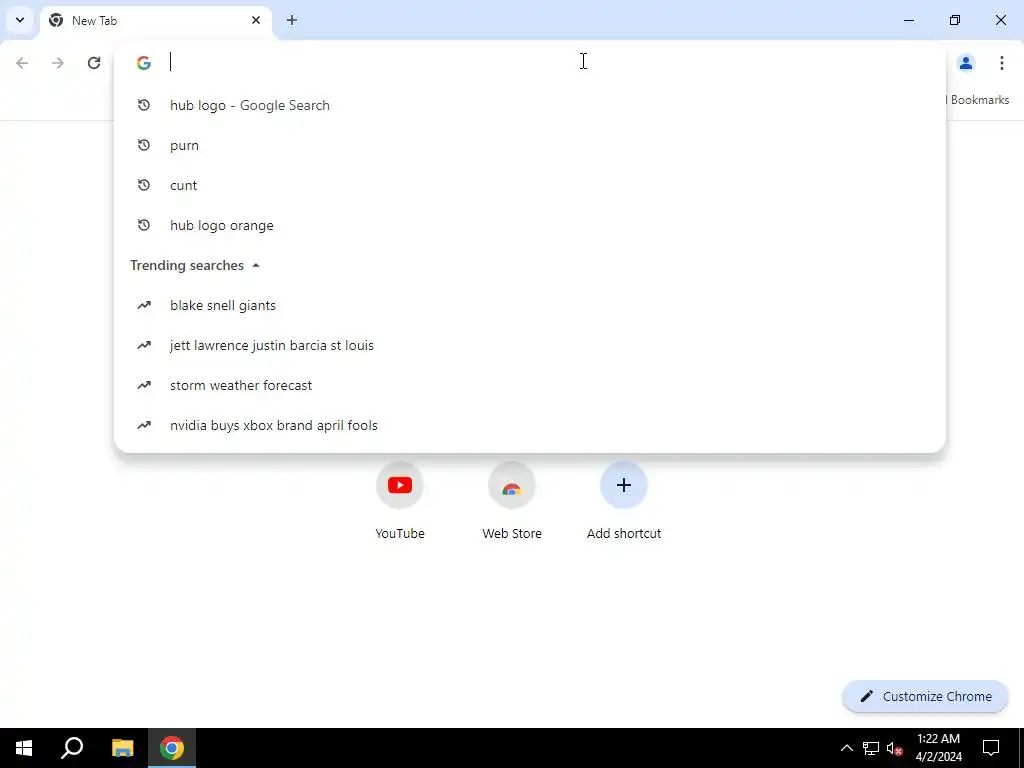Open the Windows Start menu
Image resolution: width=1024 pixels, height=768 pixels.
[24, 748]
